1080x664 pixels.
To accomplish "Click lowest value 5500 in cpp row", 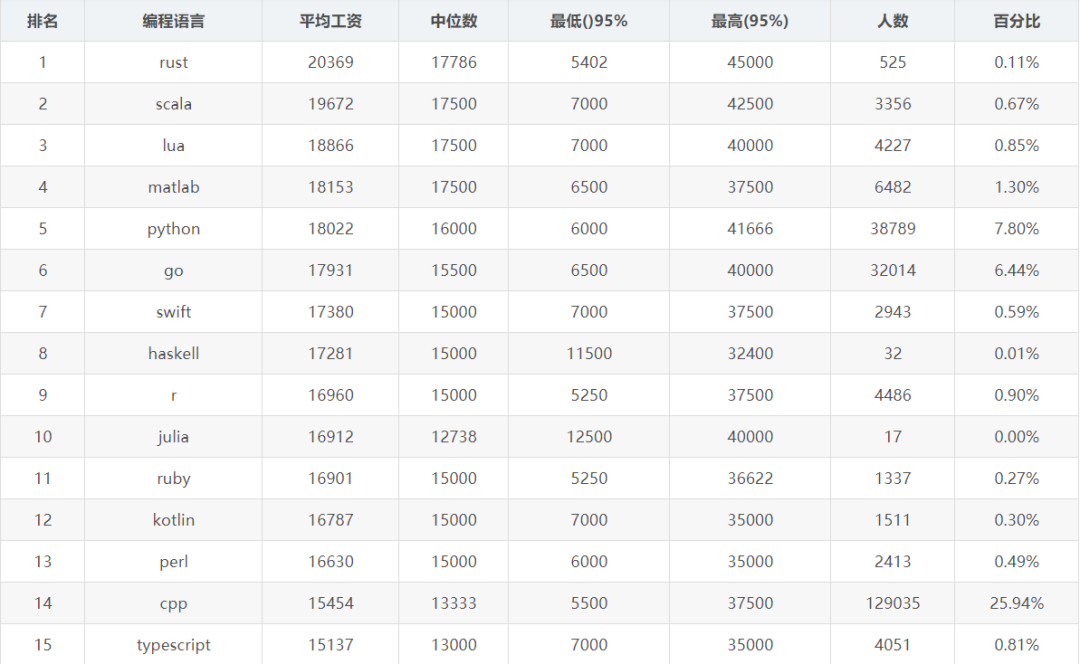I will coord(589,603).
